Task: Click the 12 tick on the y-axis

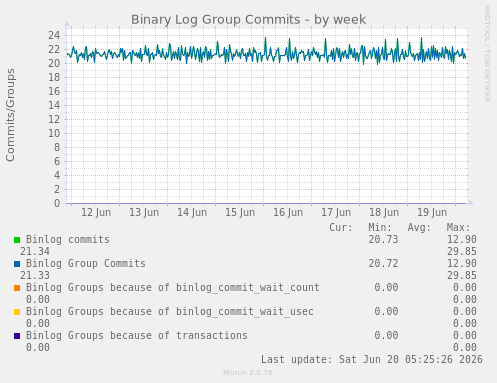Action: tap(54, 119)
